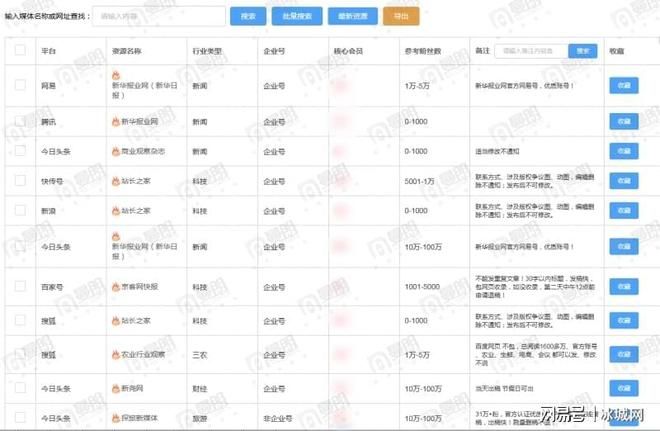Check the 商业观察杂志 row checkbox

tap(20, 150)
